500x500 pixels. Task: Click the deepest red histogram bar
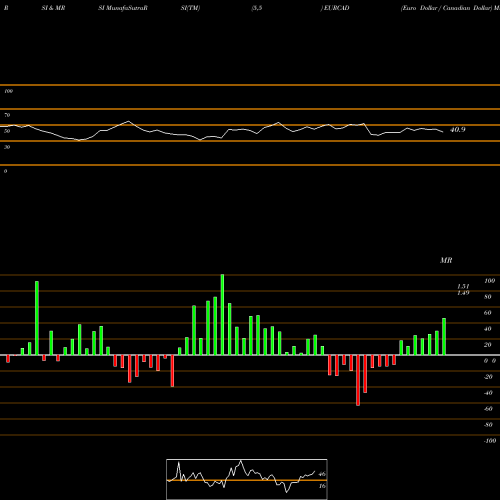click(x=358, y=380)
